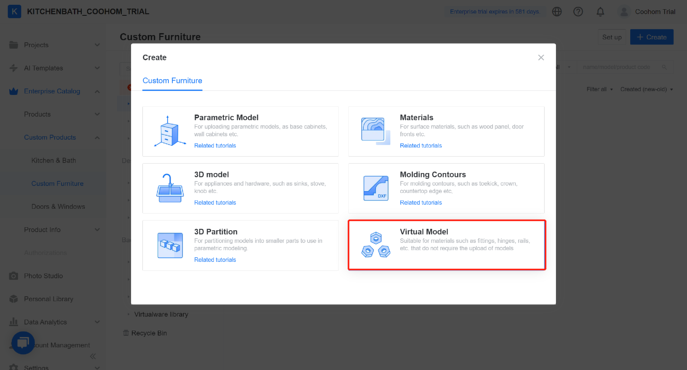
Task: Go to Photo Studio
Action: tap(43, 276)
